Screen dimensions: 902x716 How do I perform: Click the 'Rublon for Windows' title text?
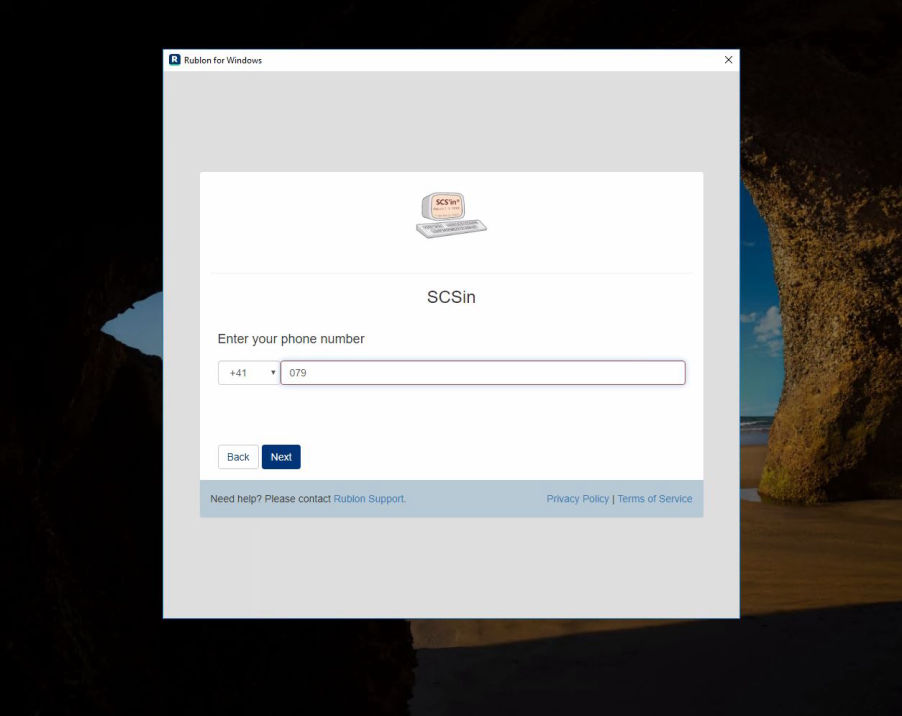click(x=223, y=60)
